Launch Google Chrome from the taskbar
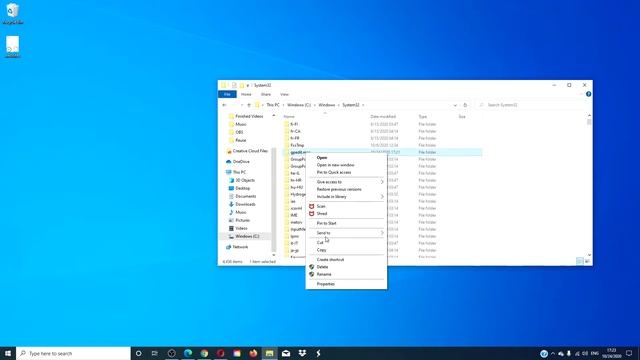Image resolution: width=640 pixels, height=360 pixels. coord(204,353)
